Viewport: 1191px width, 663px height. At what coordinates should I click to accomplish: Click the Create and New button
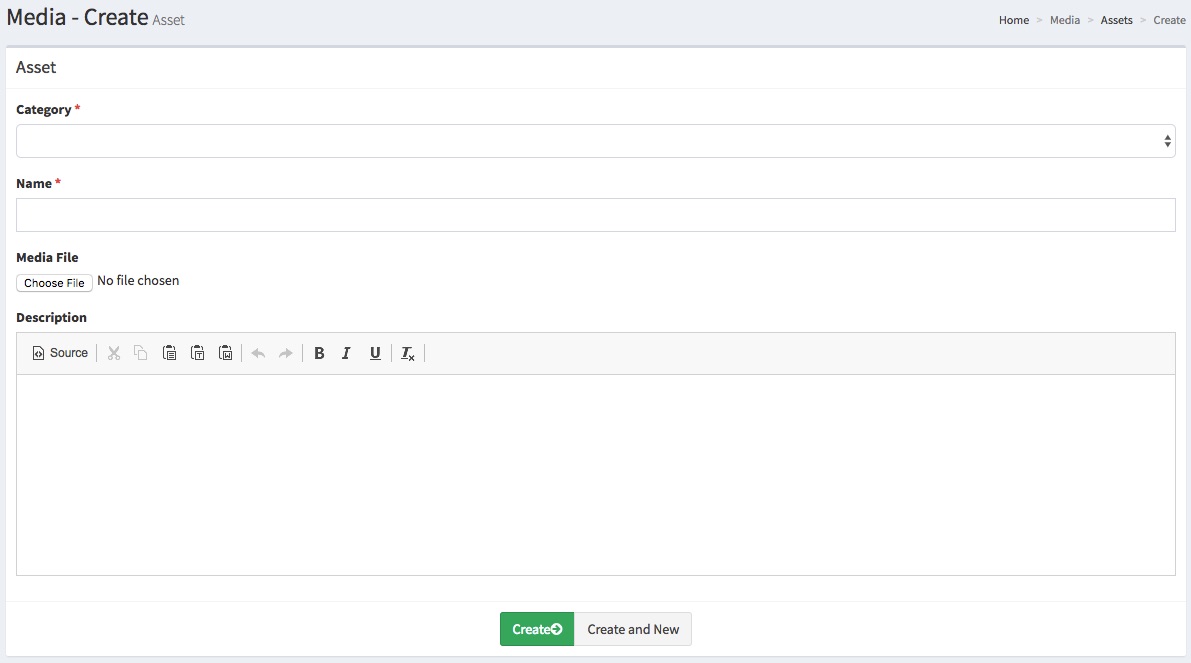pyautogui.click(x=633, y=629)
